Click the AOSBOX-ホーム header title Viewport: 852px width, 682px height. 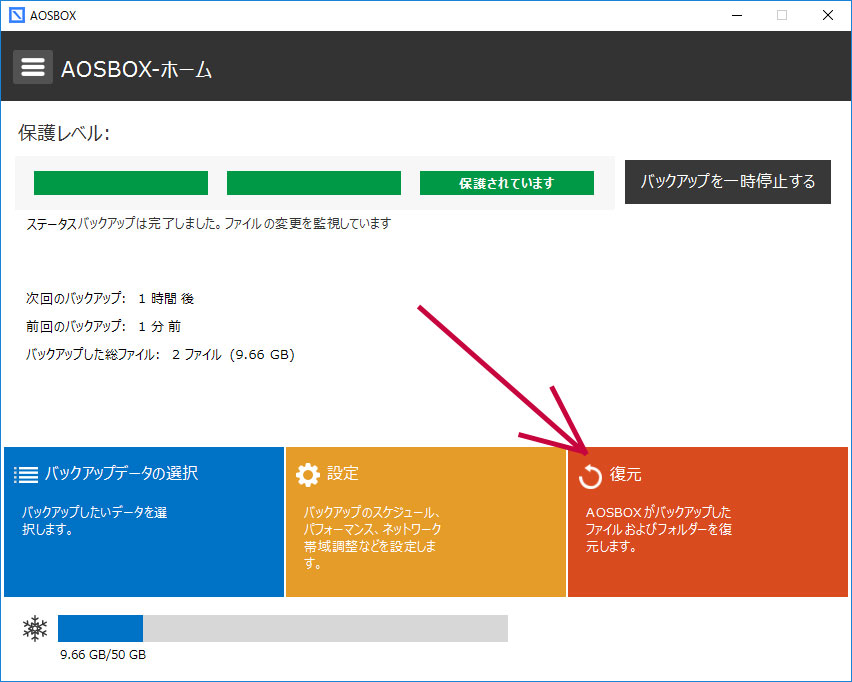click(136, 70)
